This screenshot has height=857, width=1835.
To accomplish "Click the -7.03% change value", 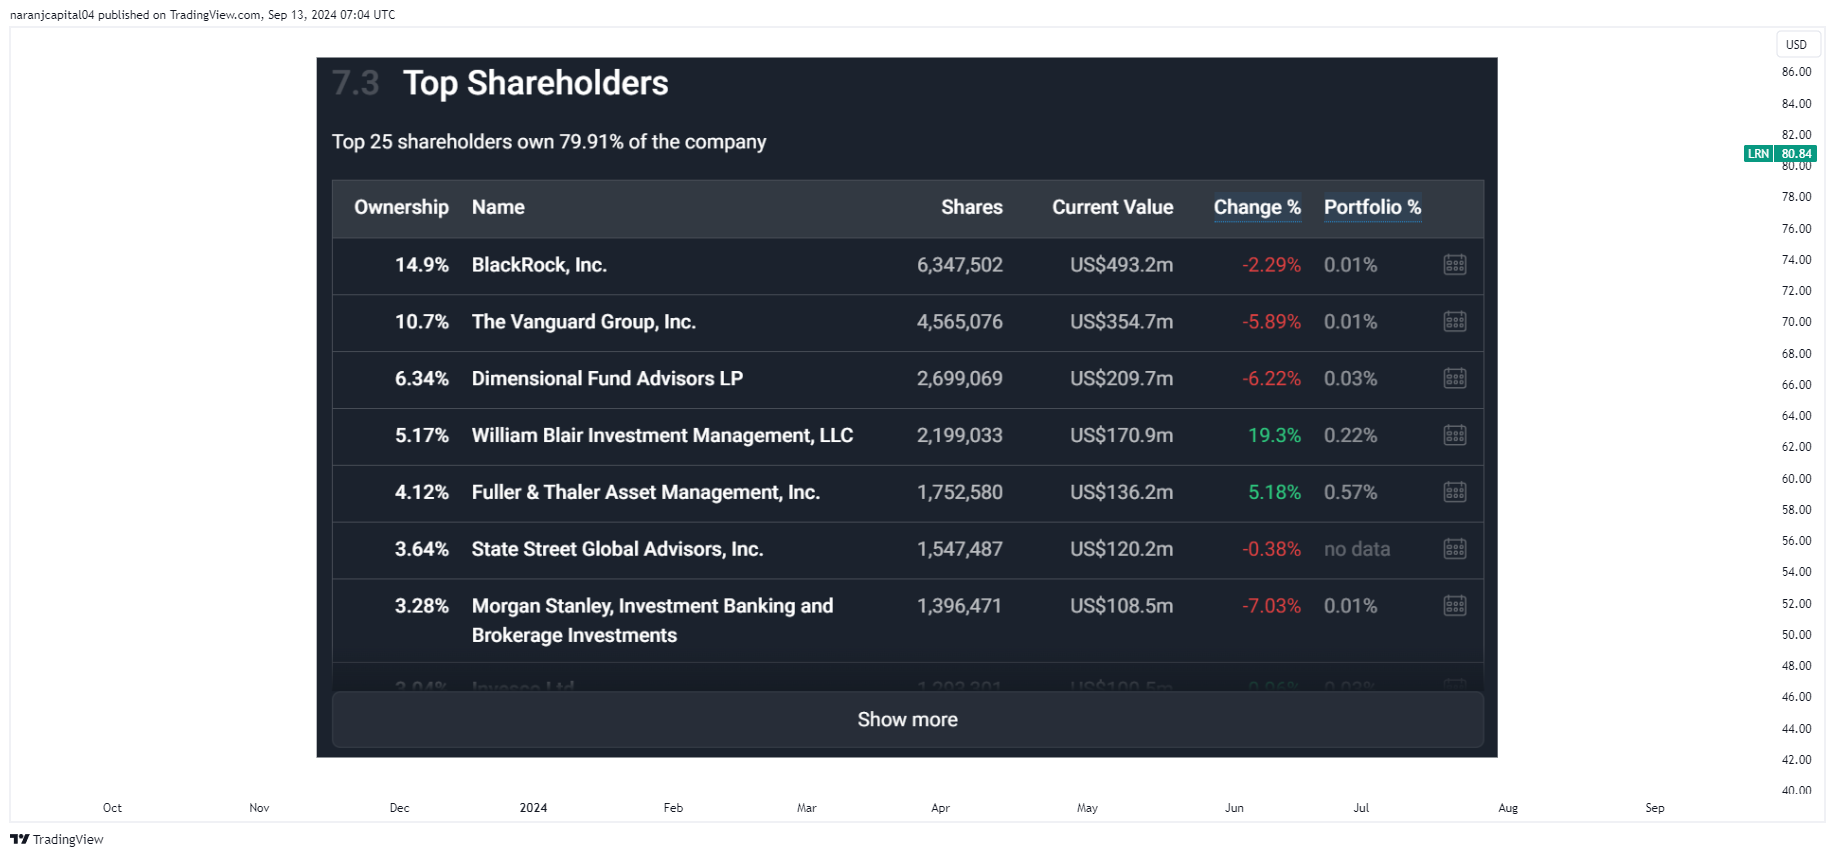I will 1272,607.
